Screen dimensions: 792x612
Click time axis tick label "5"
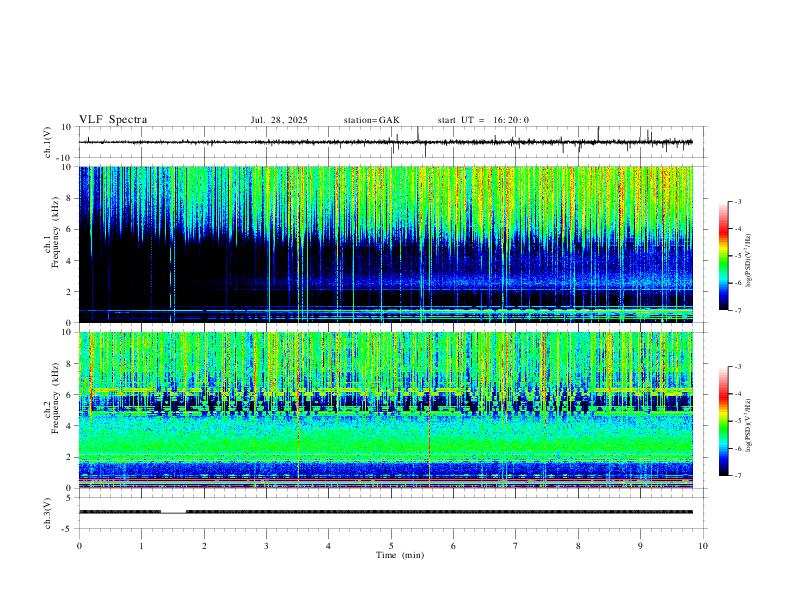coord(391,546)
